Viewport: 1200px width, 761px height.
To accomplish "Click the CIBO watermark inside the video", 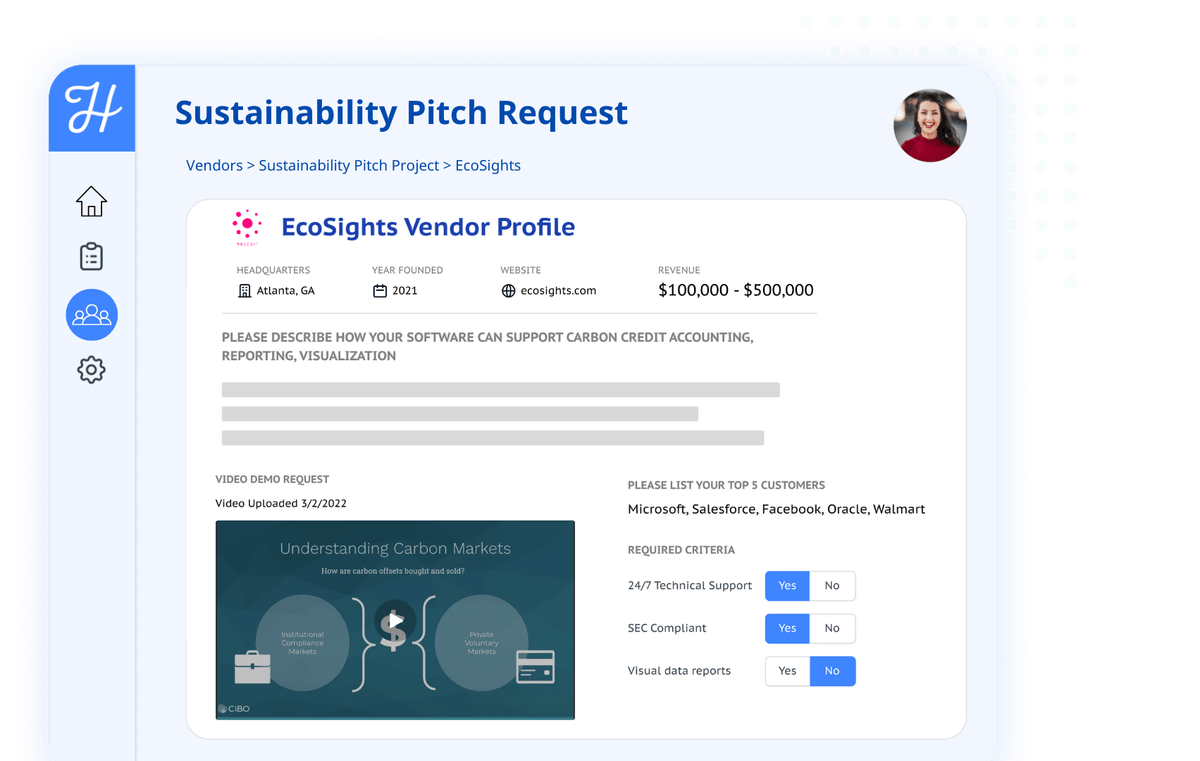I will tap(232, 707).
